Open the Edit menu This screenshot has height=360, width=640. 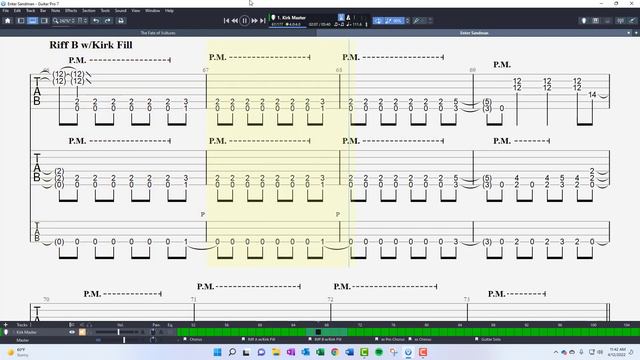point(17,11)
